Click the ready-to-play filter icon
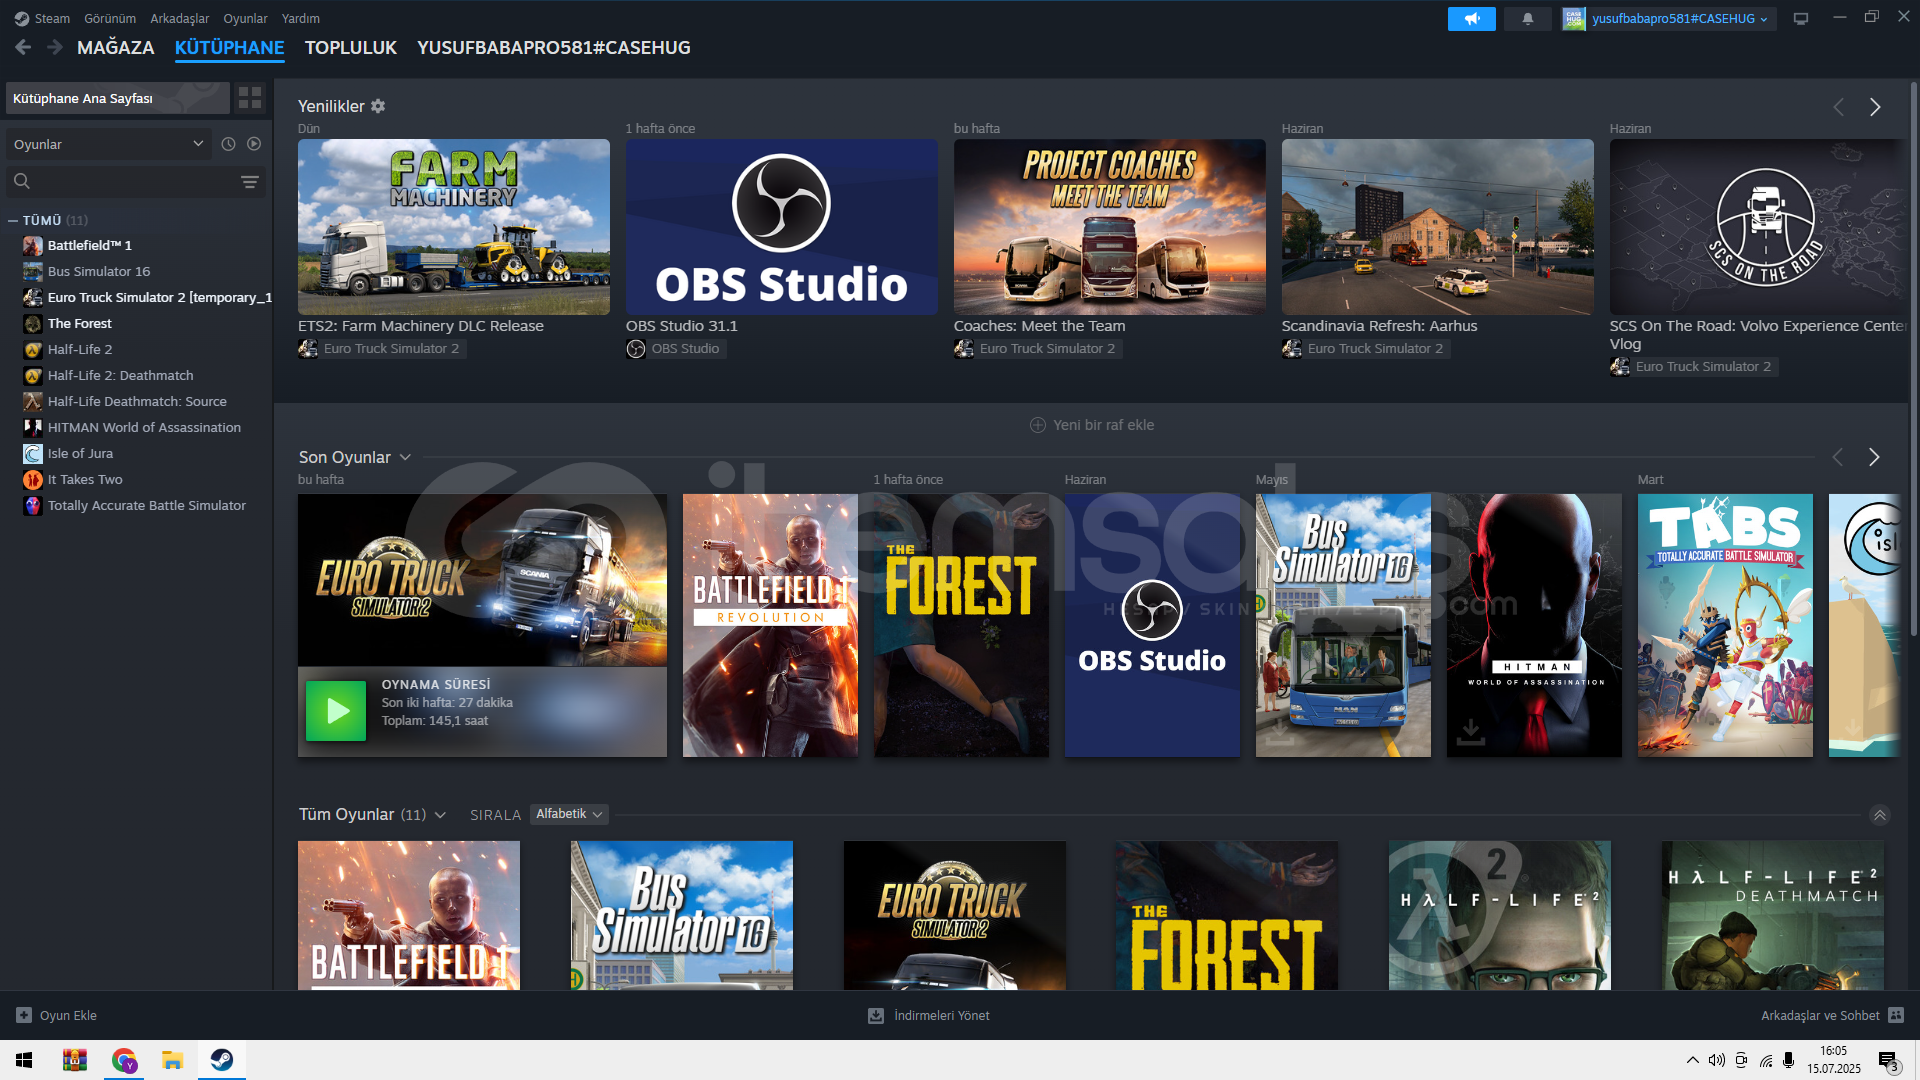Viewport: 1920px width, 1080px height. [x=254, y=144]
